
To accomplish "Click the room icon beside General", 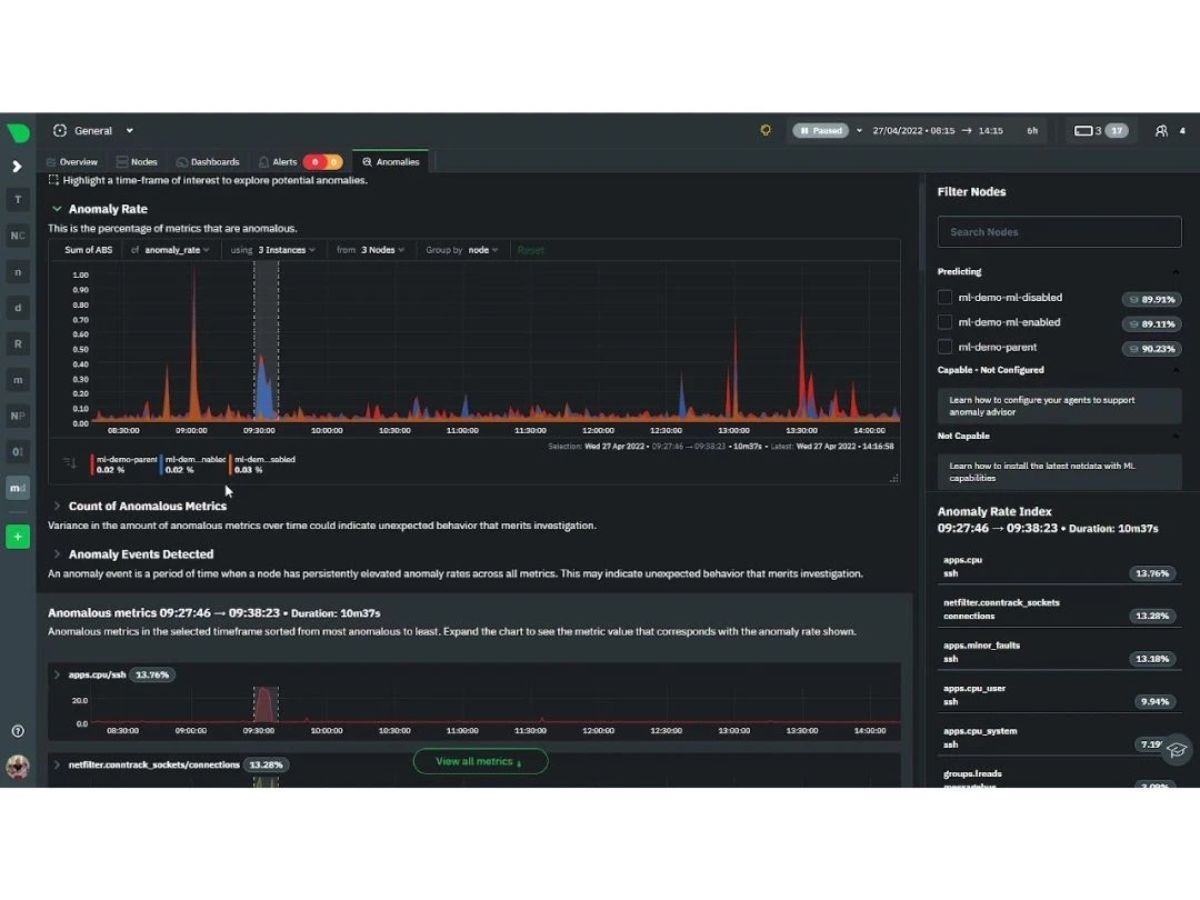I will point(60,131).
